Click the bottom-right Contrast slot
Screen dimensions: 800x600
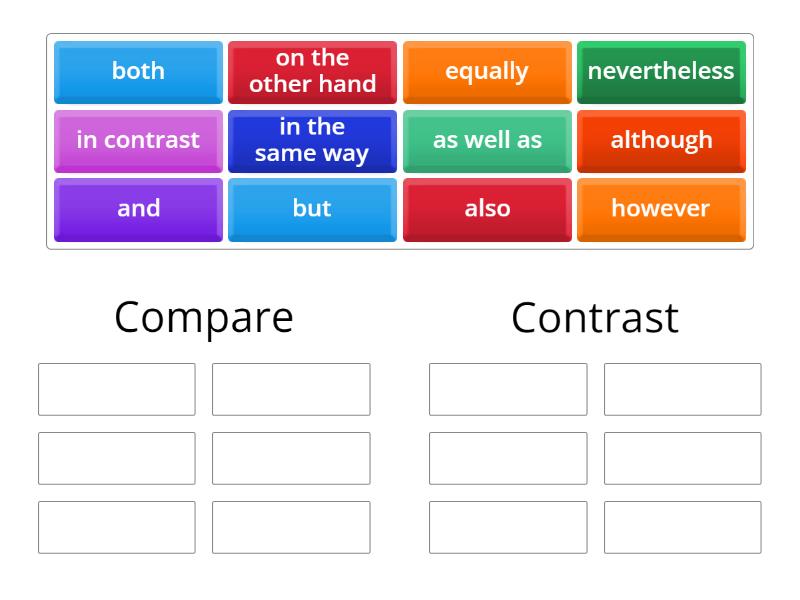coord(683,527)
